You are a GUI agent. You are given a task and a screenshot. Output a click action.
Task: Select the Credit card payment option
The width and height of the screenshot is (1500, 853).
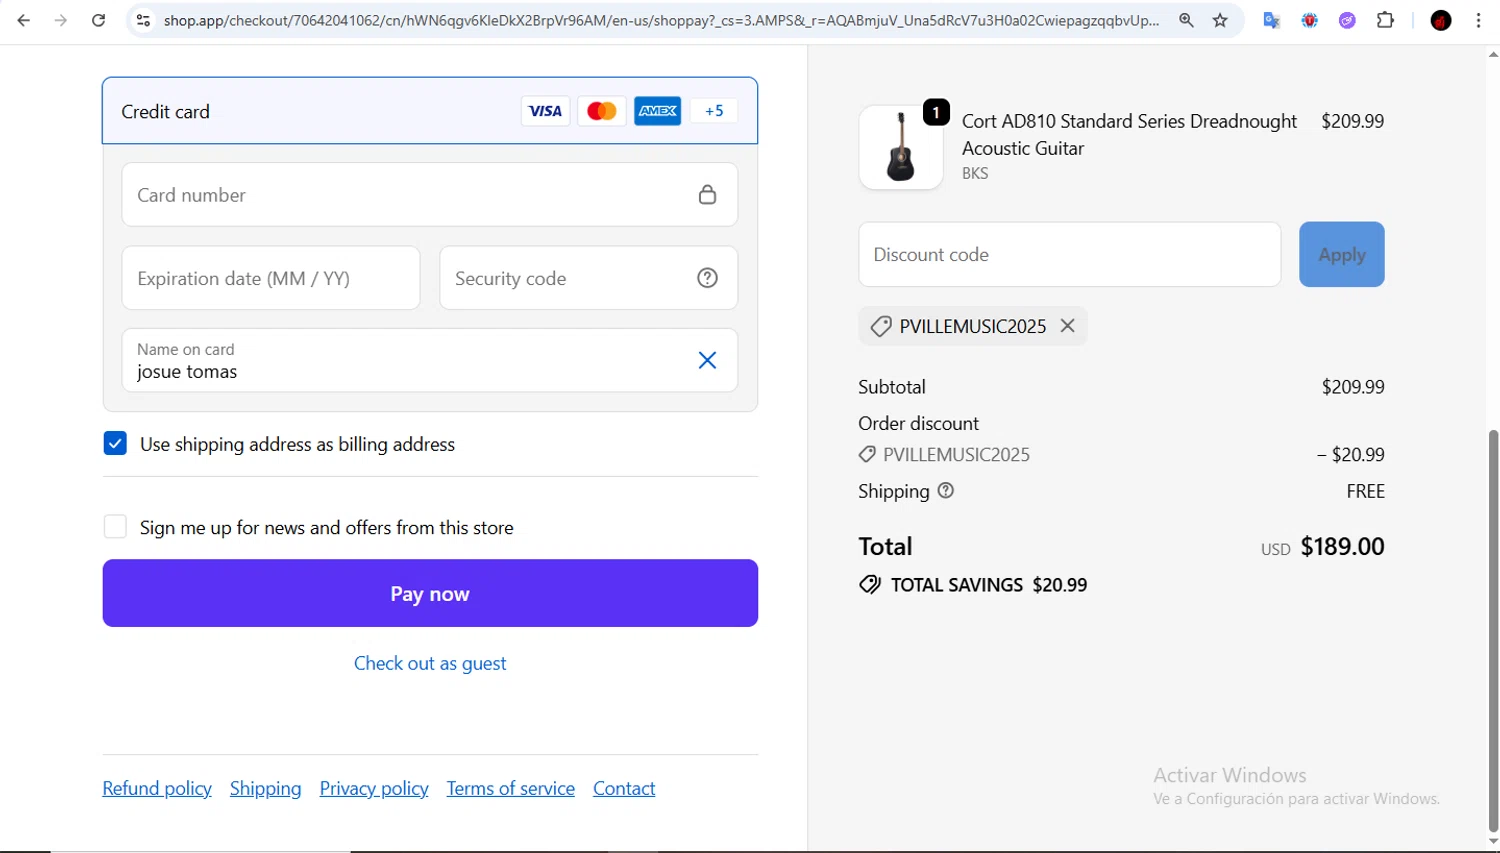[x=430, y=111]
